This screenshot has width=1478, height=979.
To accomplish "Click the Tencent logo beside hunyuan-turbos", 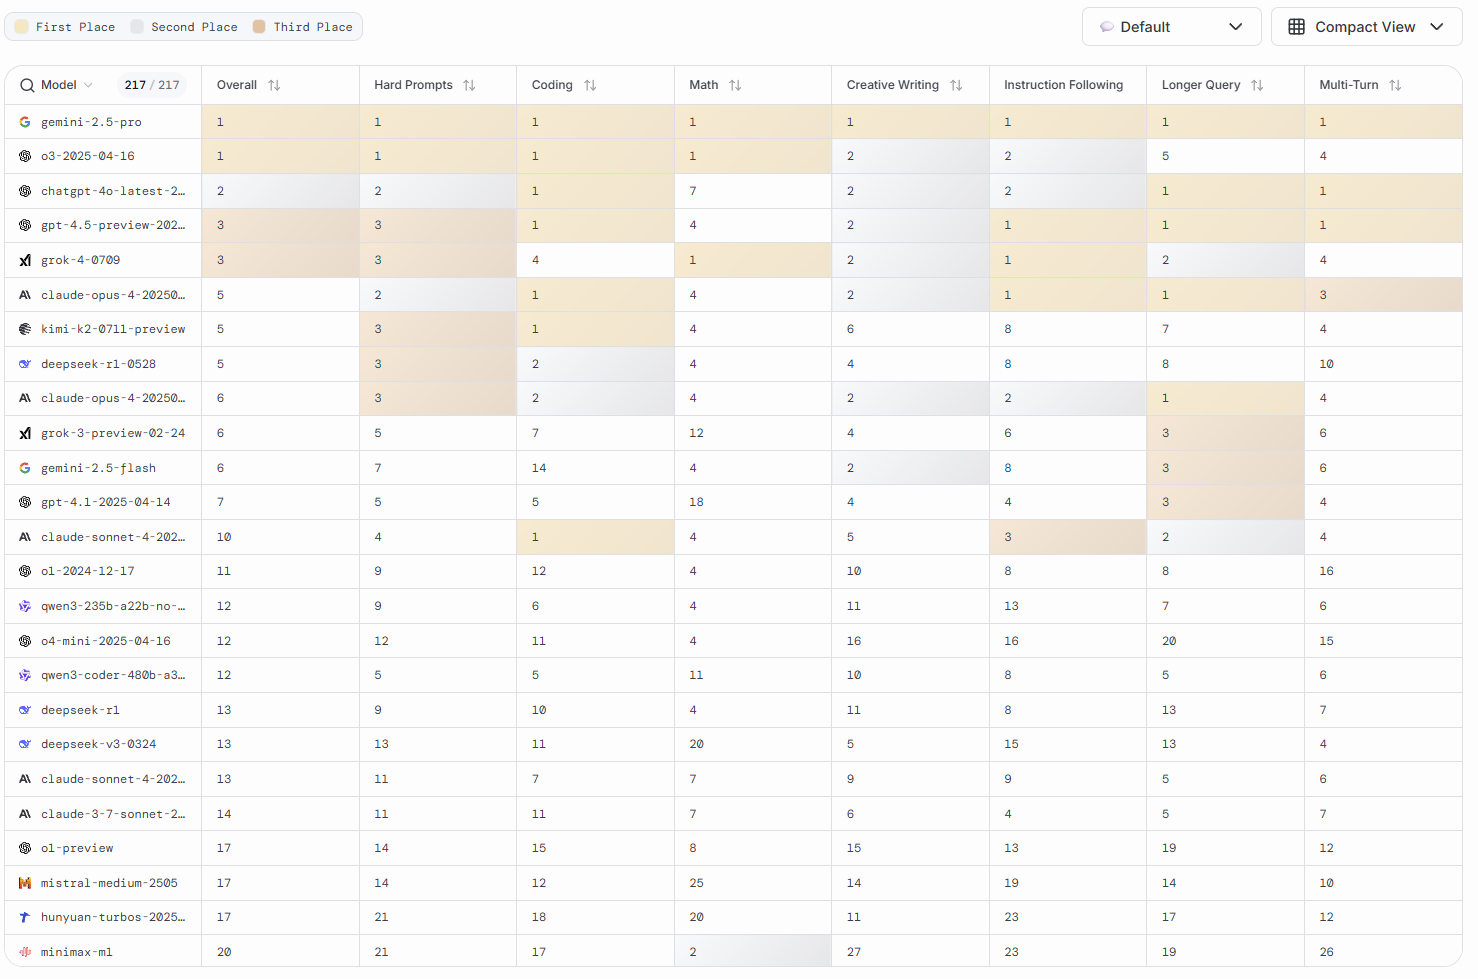I will [25, 917].
